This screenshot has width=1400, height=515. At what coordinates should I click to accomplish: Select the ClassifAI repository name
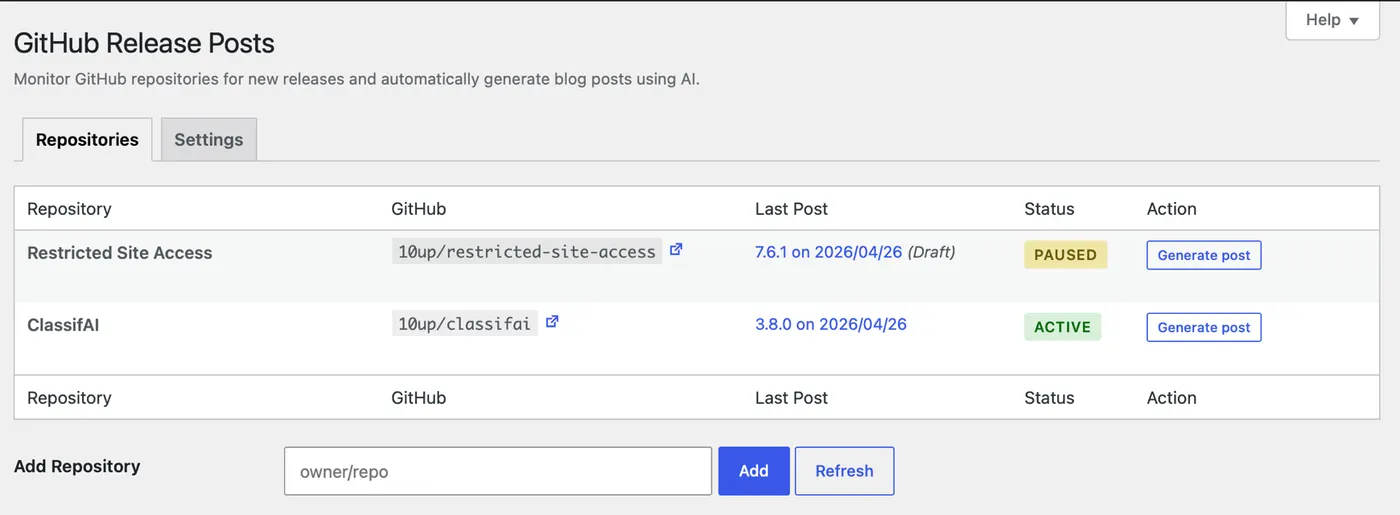tap(63, 325)
